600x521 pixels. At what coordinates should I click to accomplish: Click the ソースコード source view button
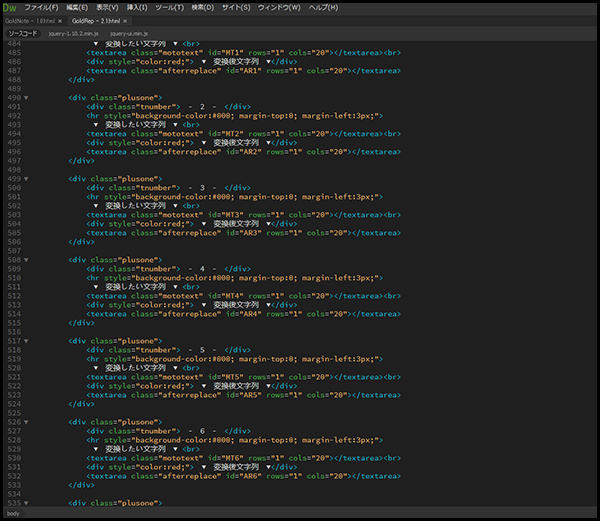point(22,33)
